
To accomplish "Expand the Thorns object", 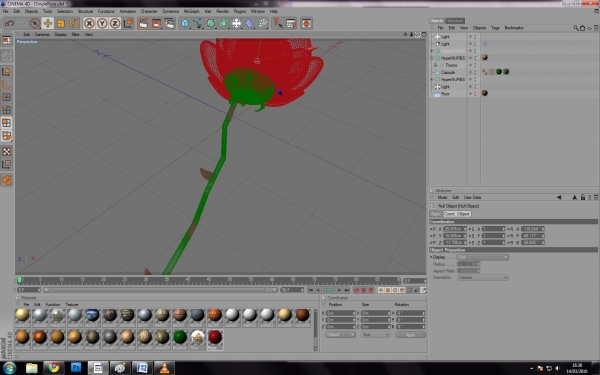I will coord(435,65).
